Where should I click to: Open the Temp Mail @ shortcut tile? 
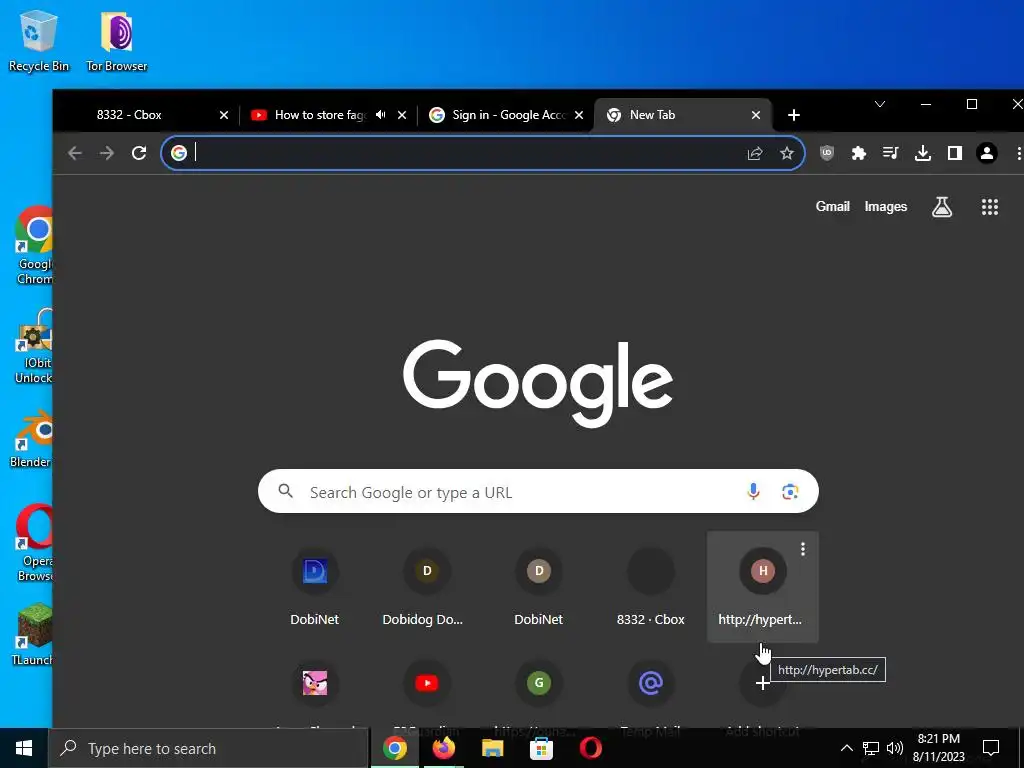click(x=650, y=683)
